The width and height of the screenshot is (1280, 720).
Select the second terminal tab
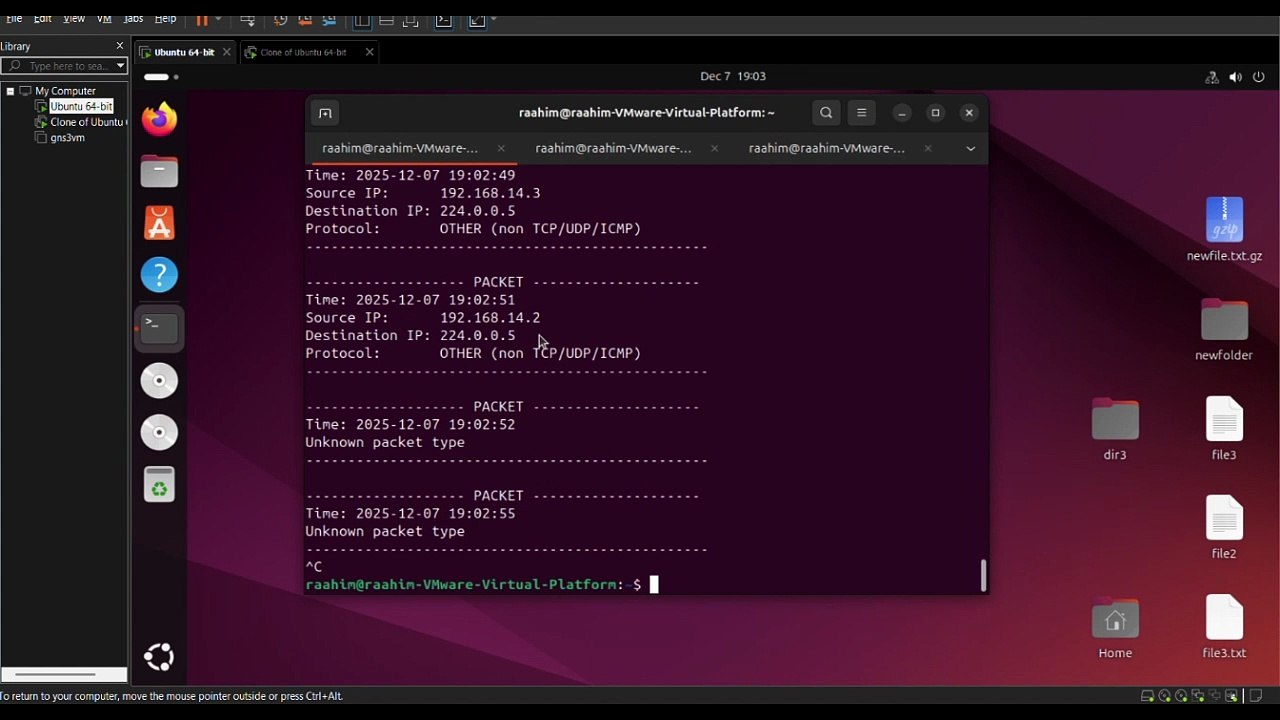(613, 148)
